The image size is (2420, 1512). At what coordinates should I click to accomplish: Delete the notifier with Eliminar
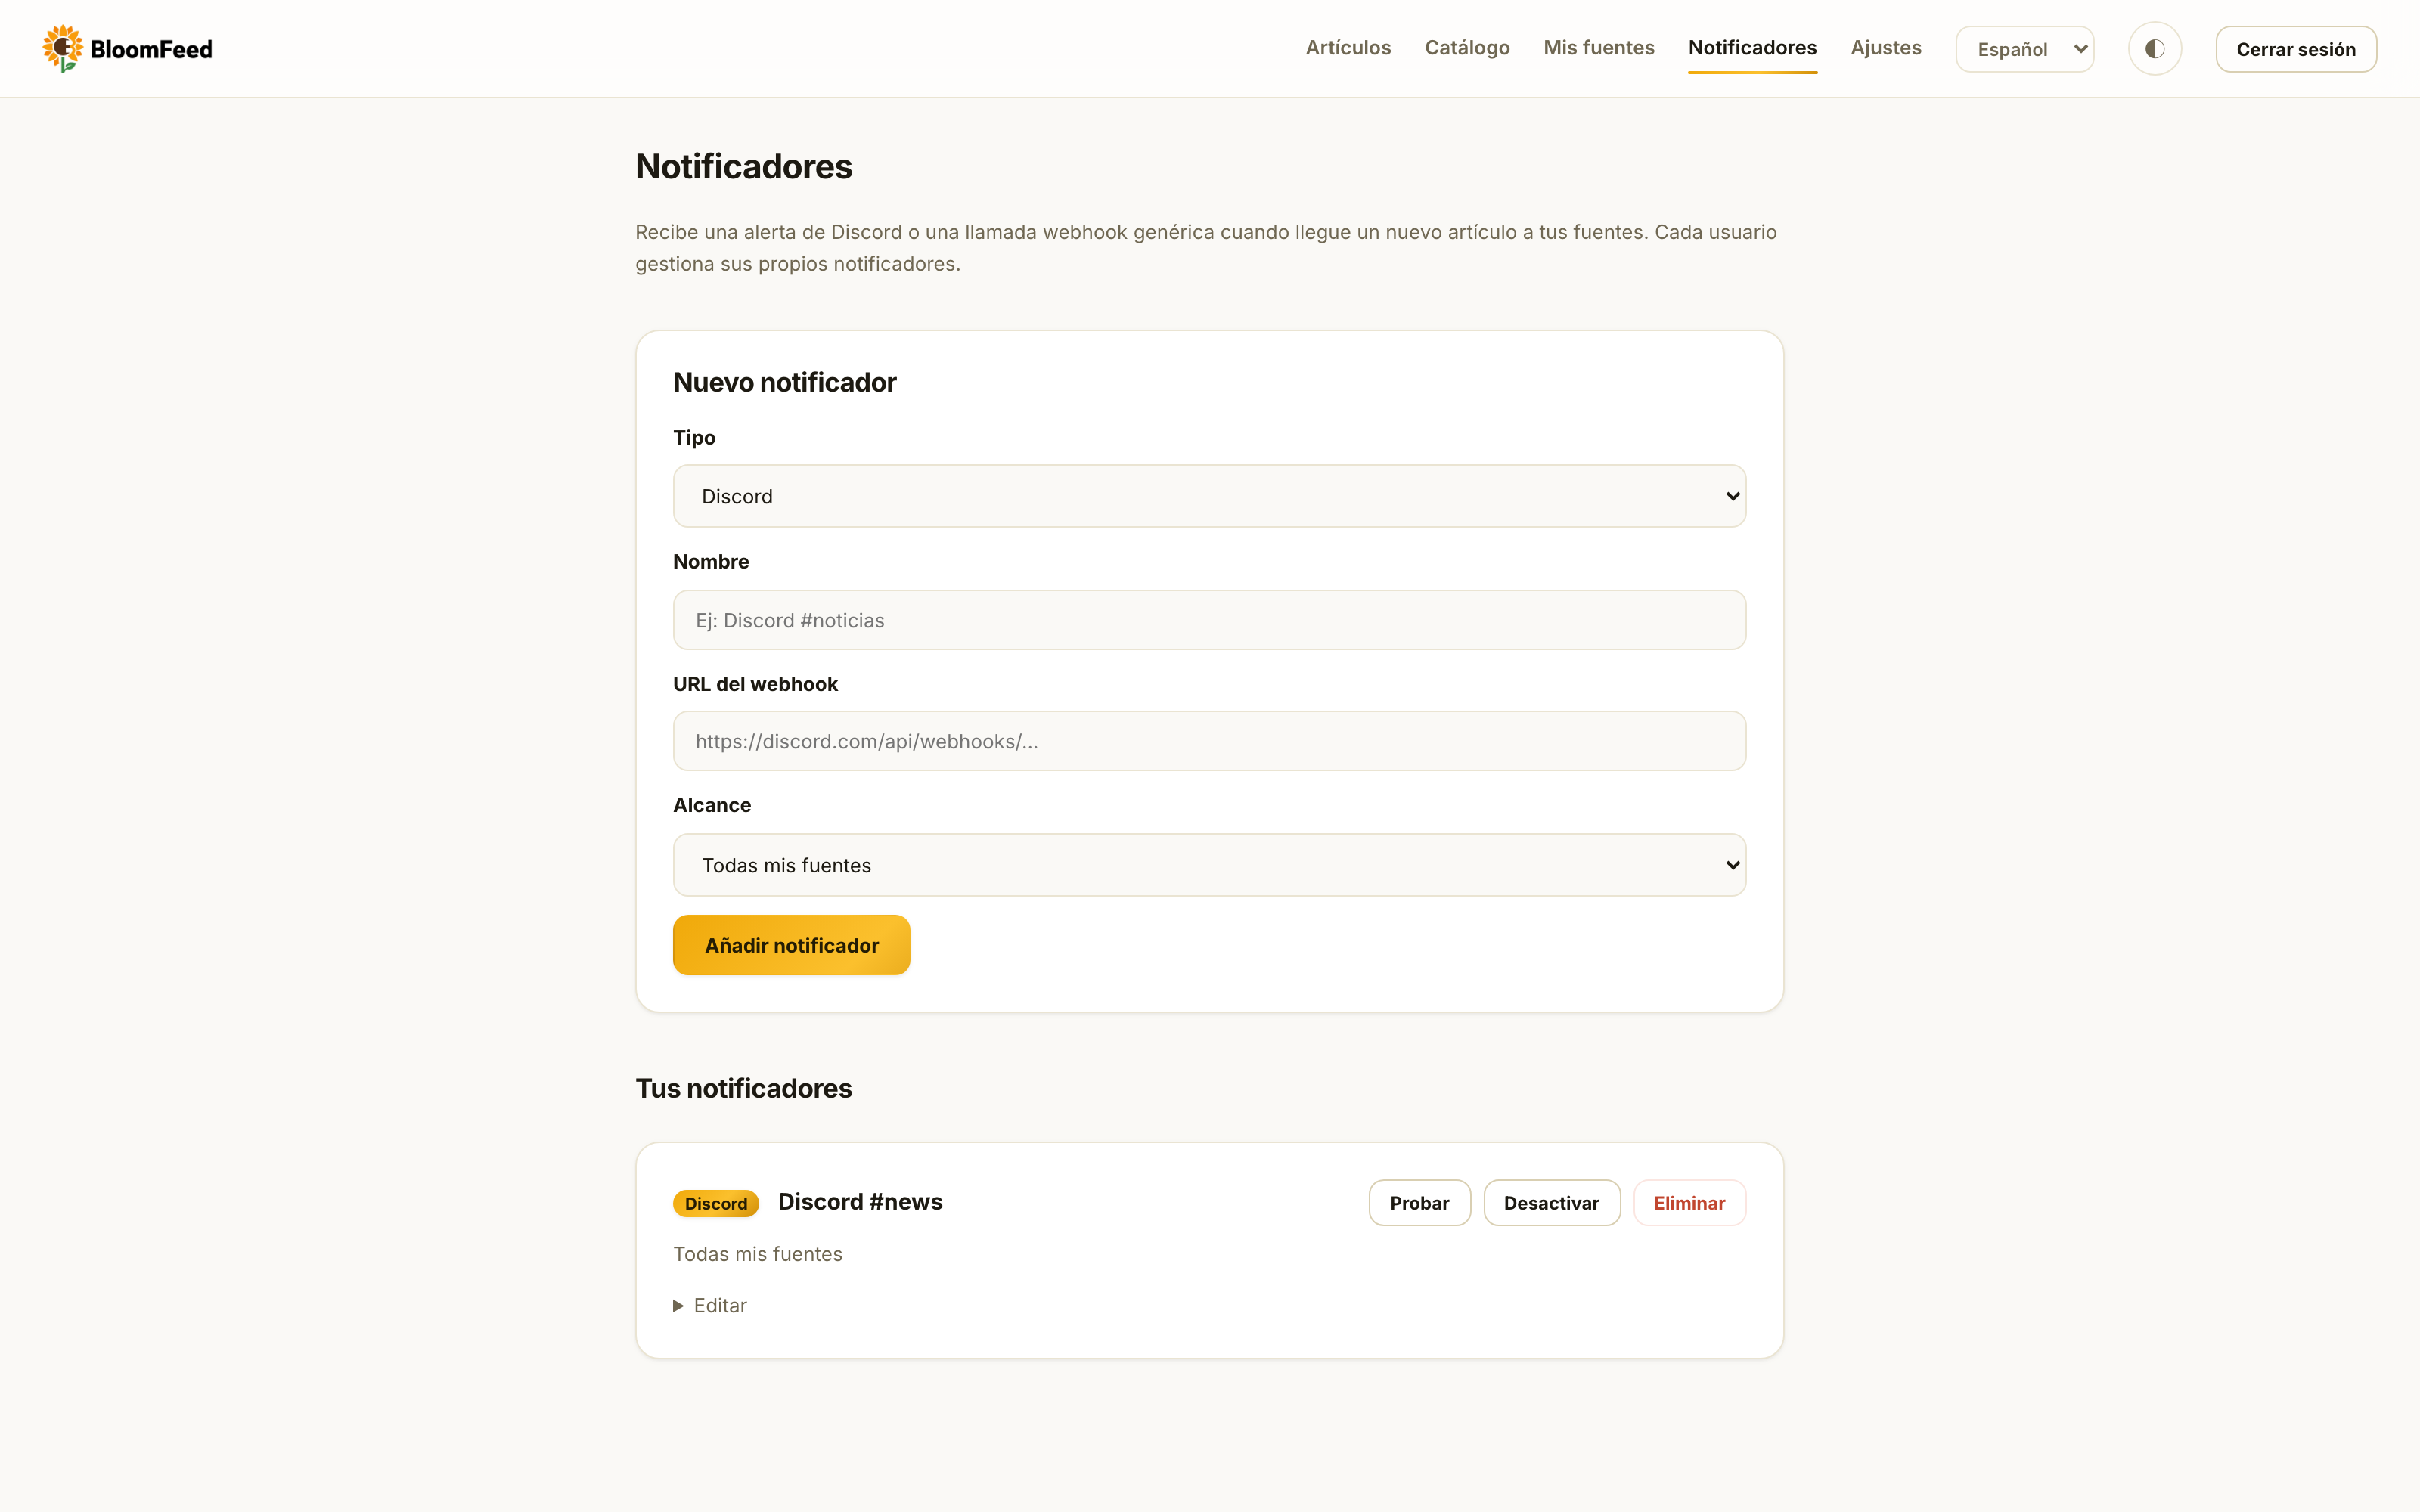[x=1689, y=1203]
